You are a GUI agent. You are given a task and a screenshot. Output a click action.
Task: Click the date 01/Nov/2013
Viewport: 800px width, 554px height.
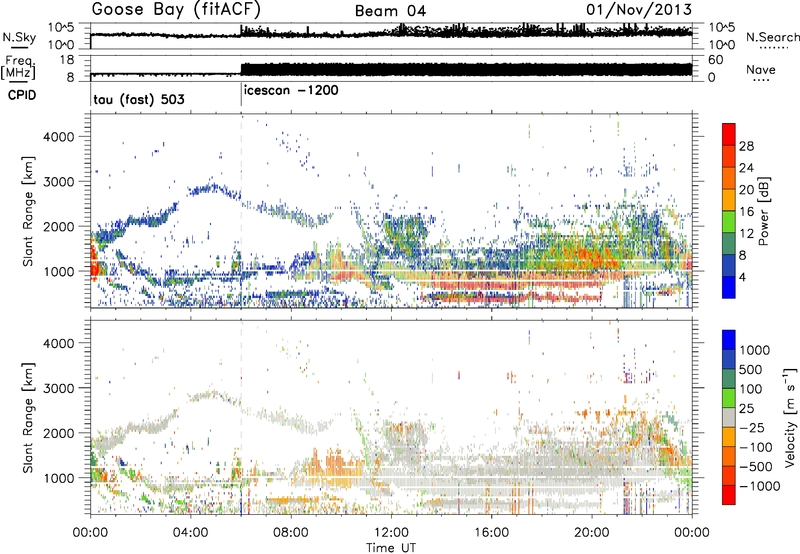point(639,9)
